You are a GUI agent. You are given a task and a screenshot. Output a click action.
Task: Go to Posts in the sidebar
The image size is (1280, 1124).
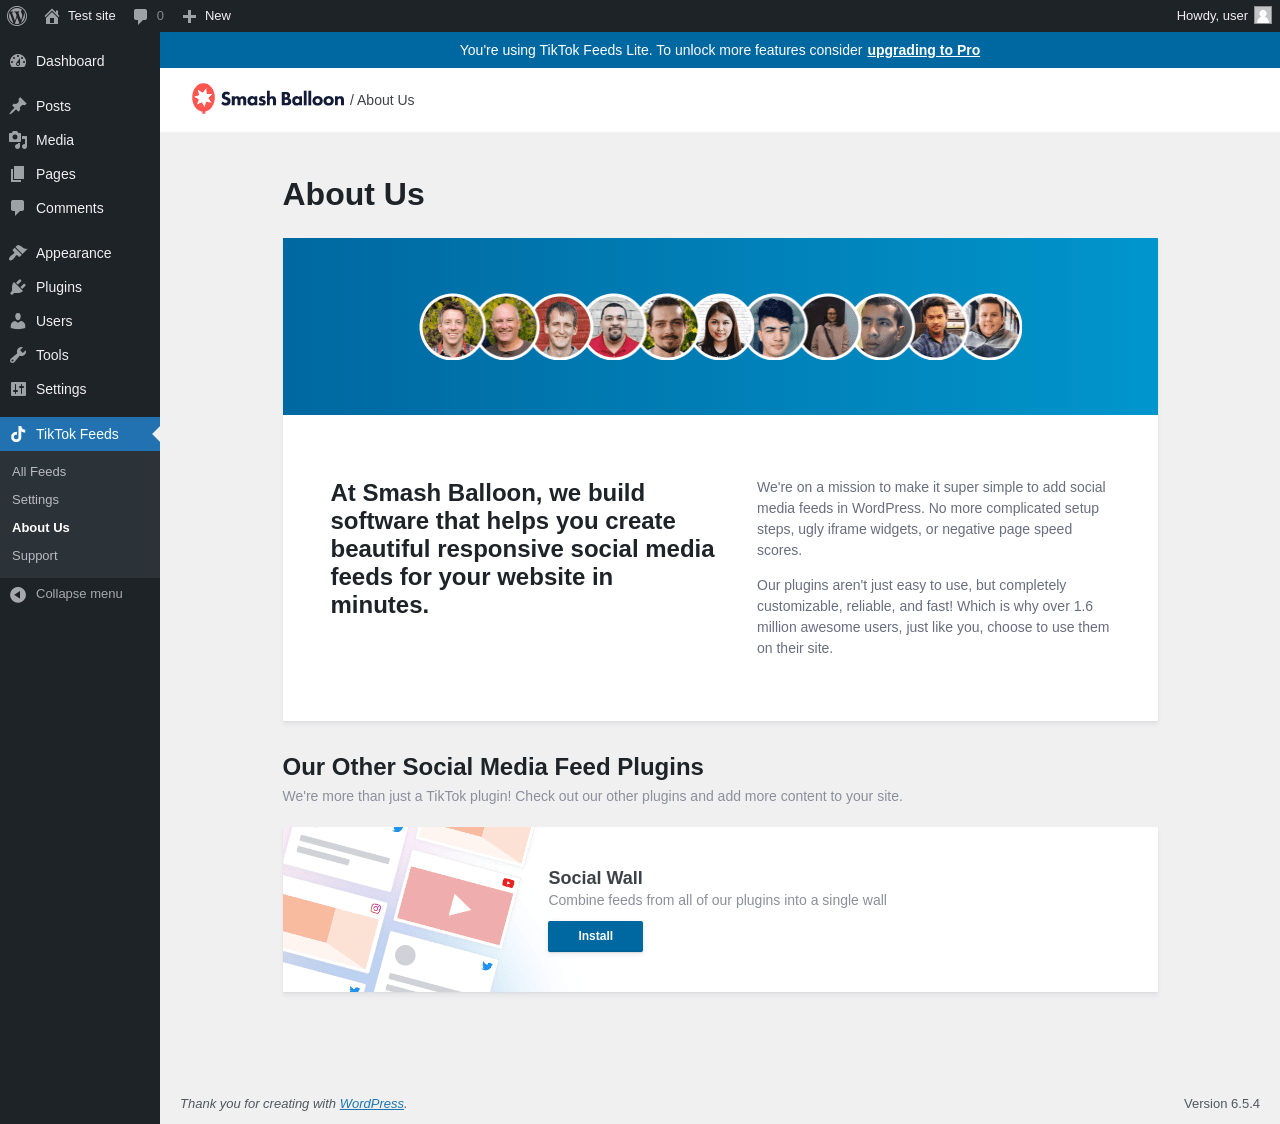53,106
